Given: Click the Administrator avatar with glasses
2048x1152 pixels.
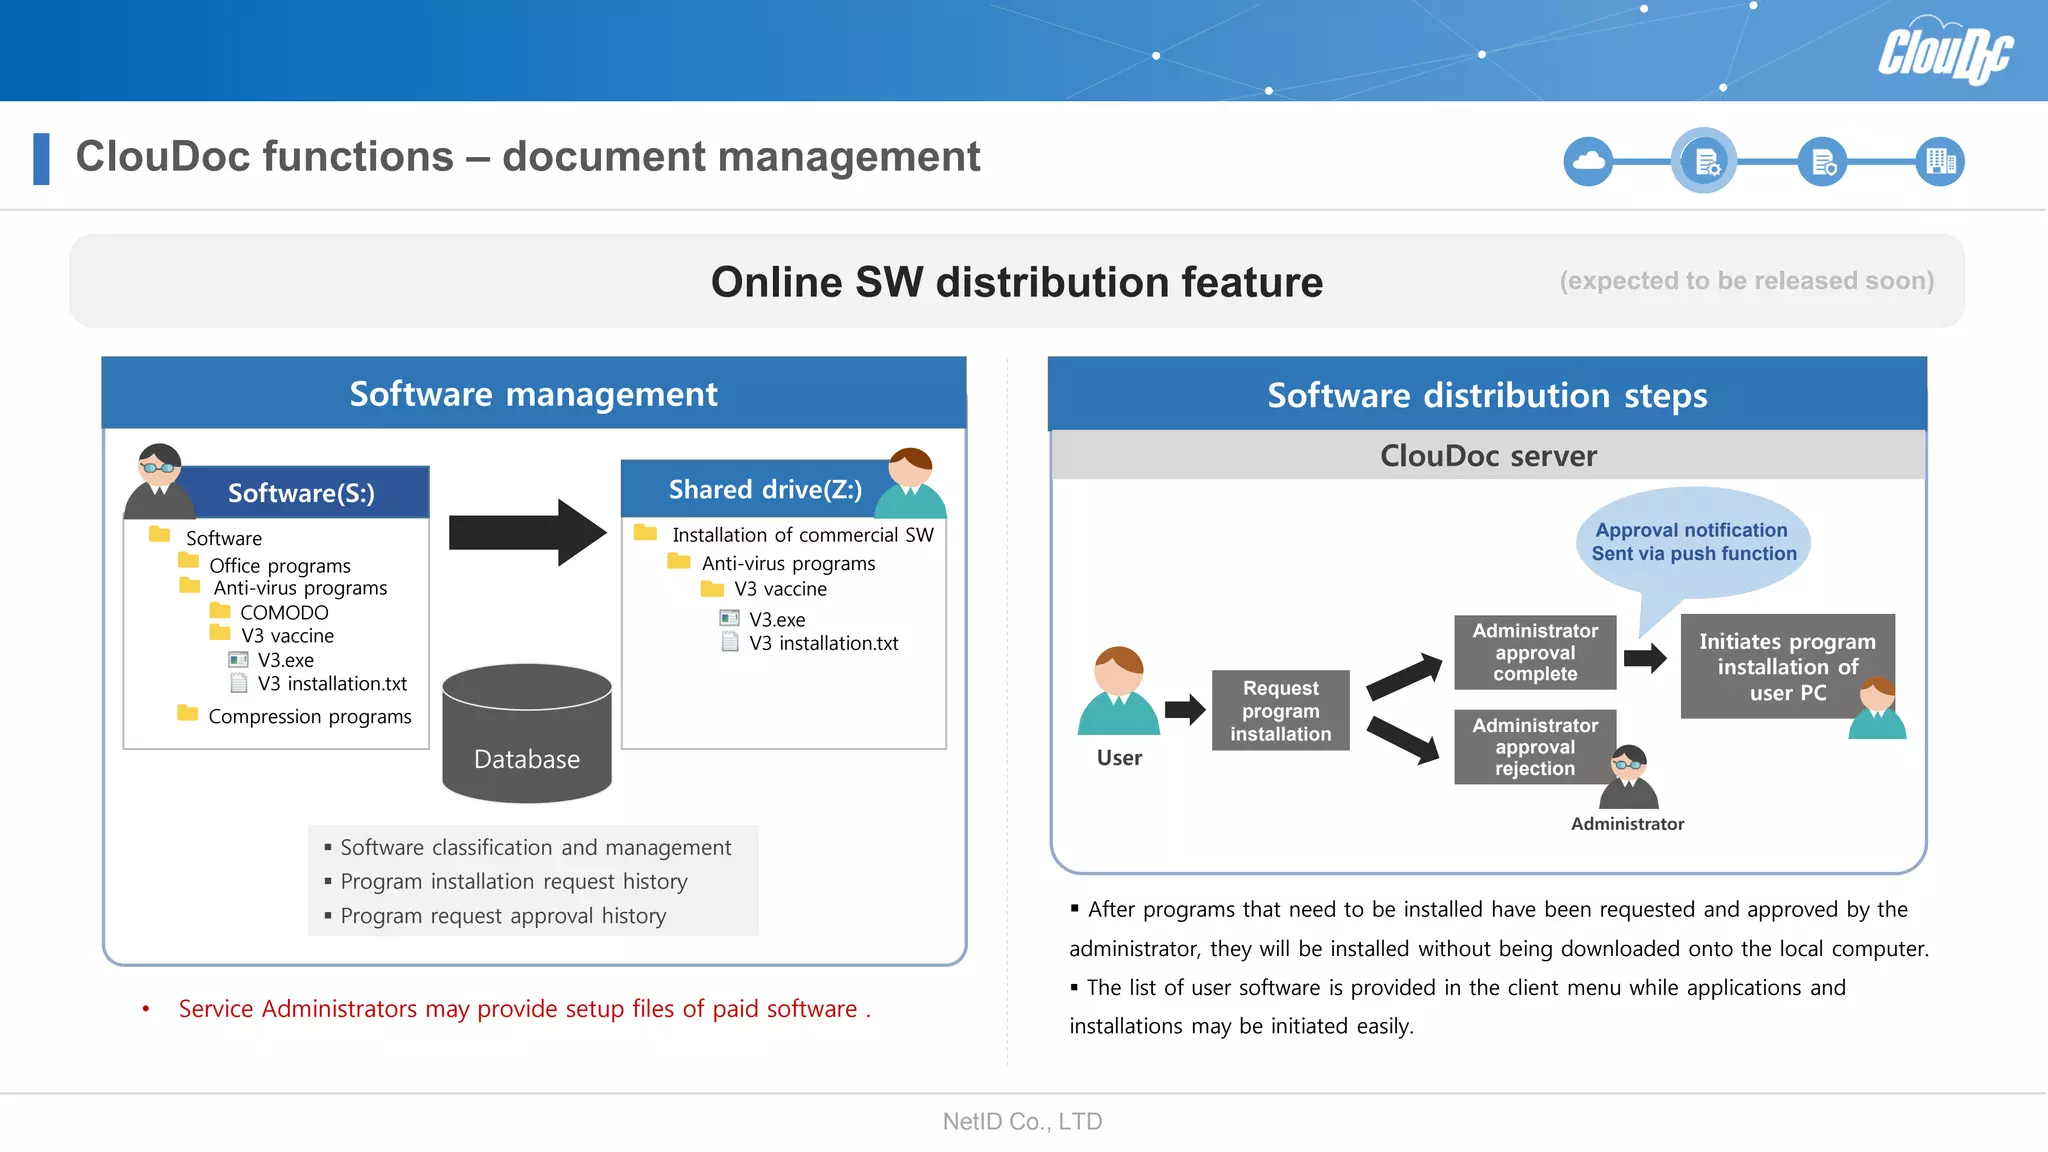Looking at the screenshot, I should (x=1628, y=778).
